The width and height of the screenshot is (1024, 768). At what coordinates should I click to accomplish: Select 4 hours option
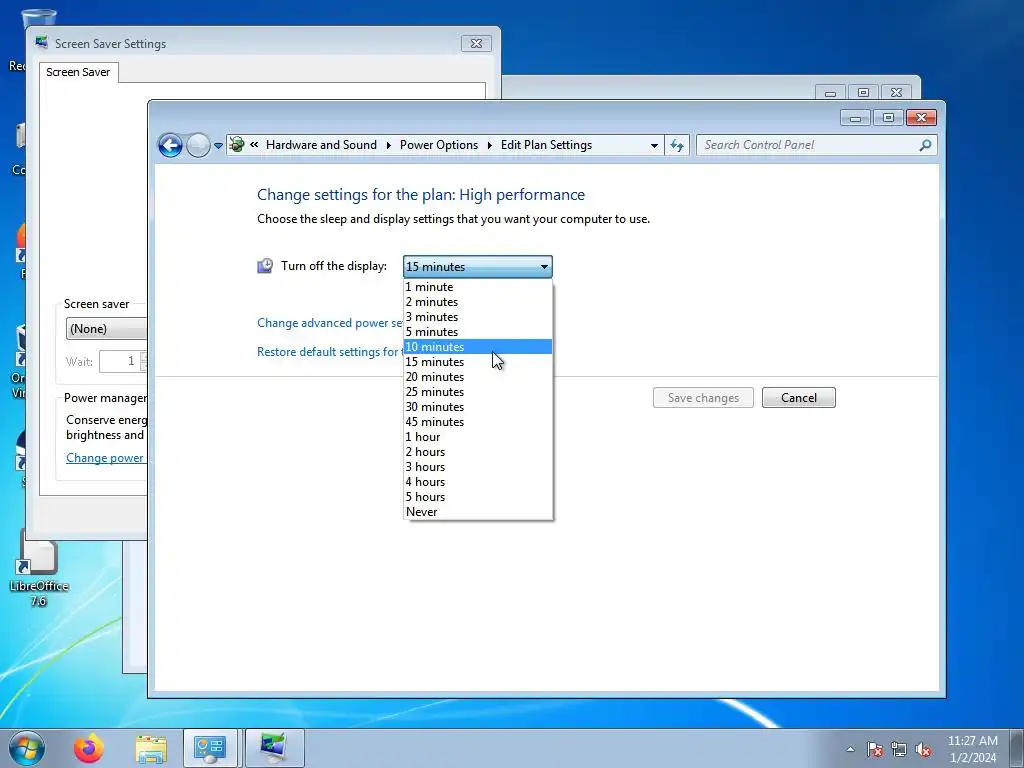coord(478,482)
